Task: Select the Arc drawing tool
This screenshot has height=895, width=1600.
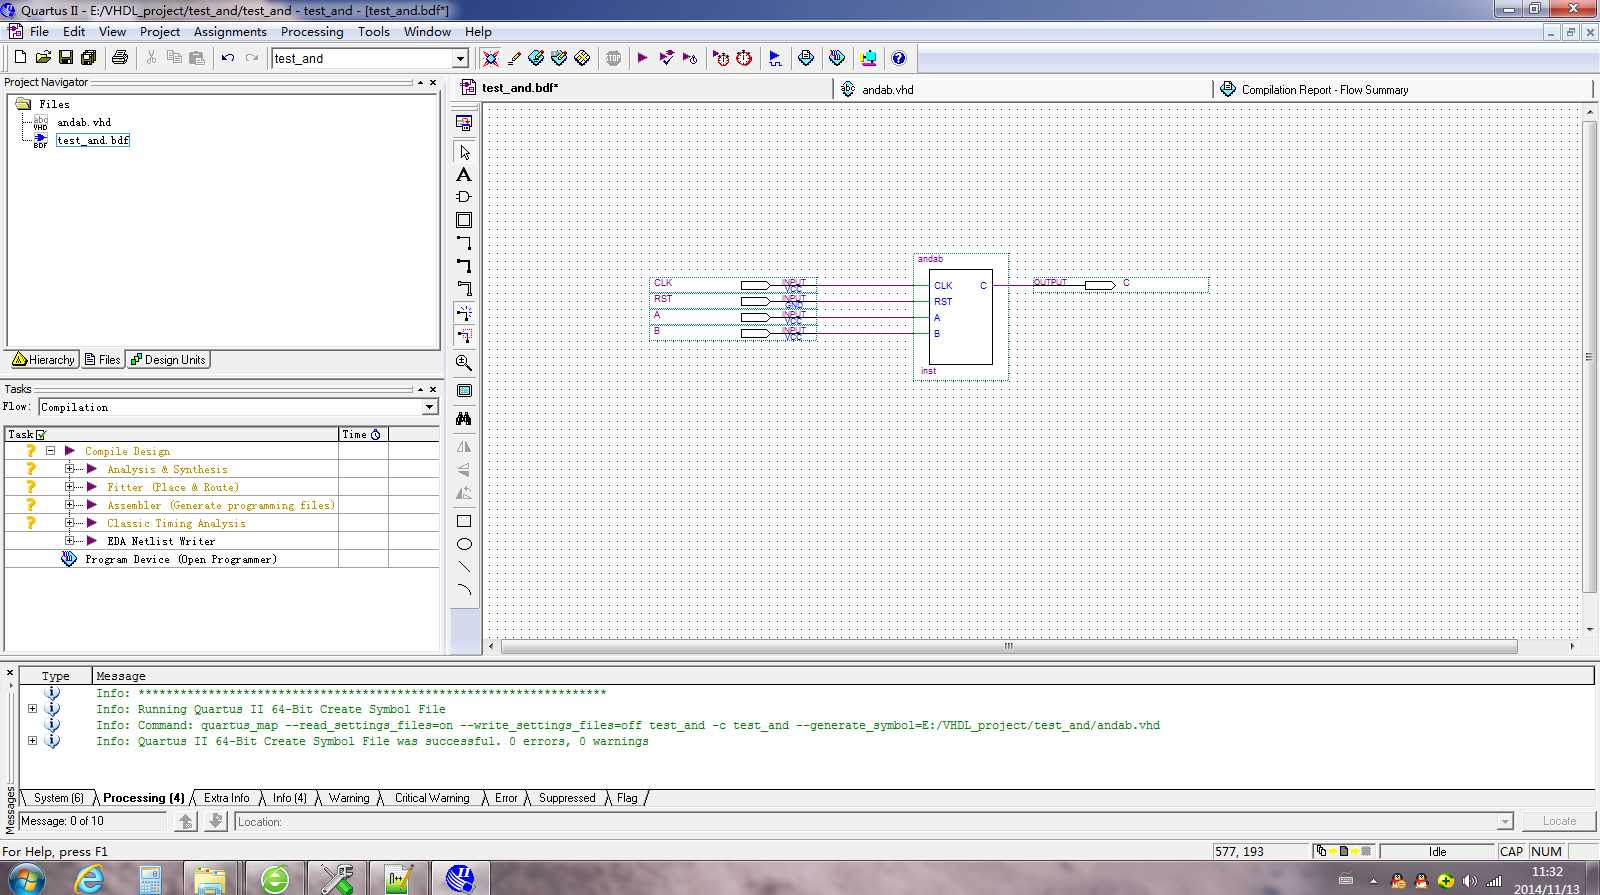Action: [x=464, y=590]
